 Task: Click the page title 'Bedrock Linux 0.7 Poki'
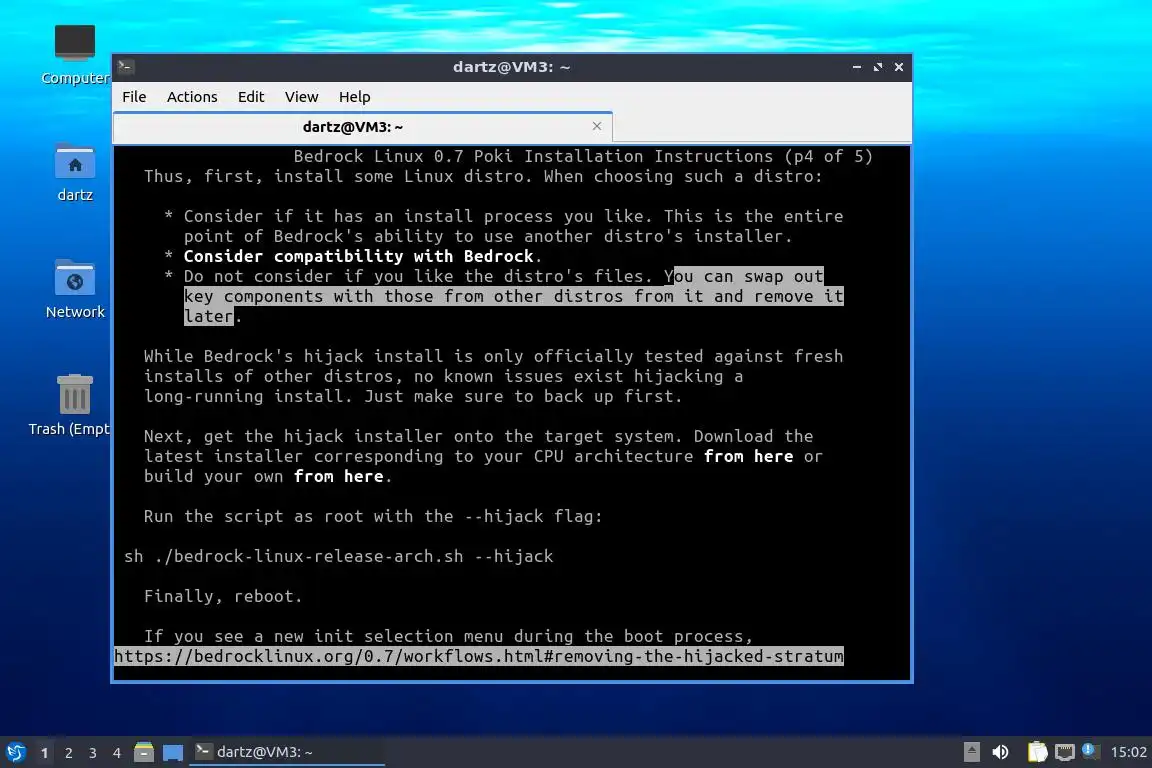point(403,157)
